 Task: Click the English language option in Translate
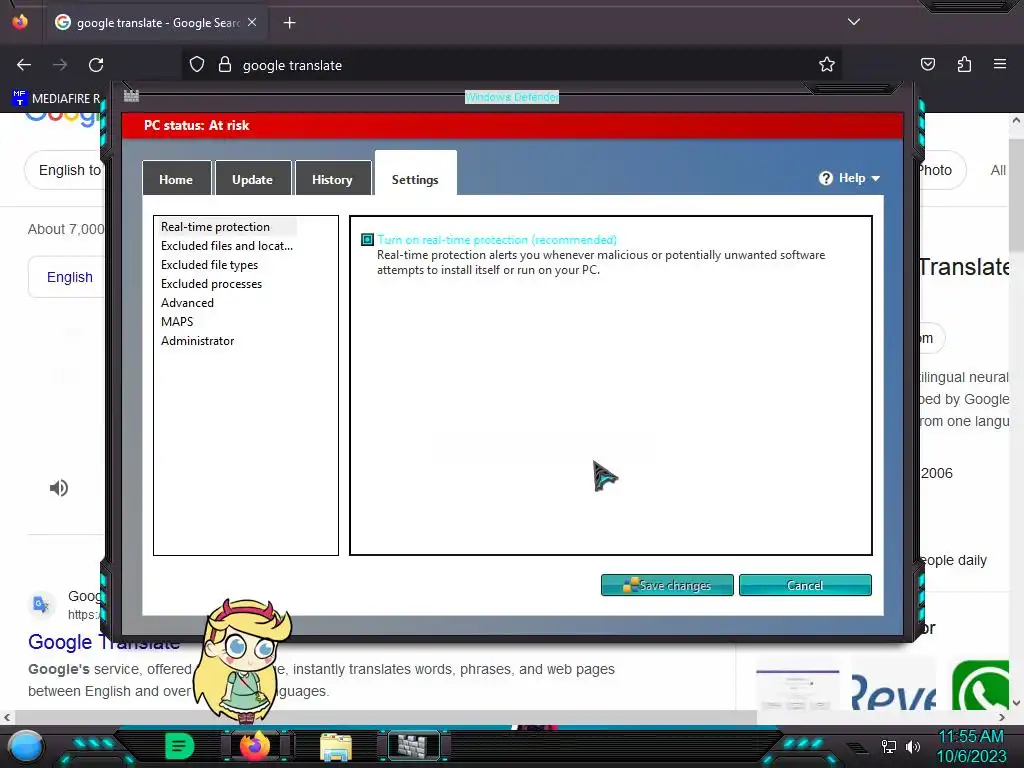pos(70,277)
